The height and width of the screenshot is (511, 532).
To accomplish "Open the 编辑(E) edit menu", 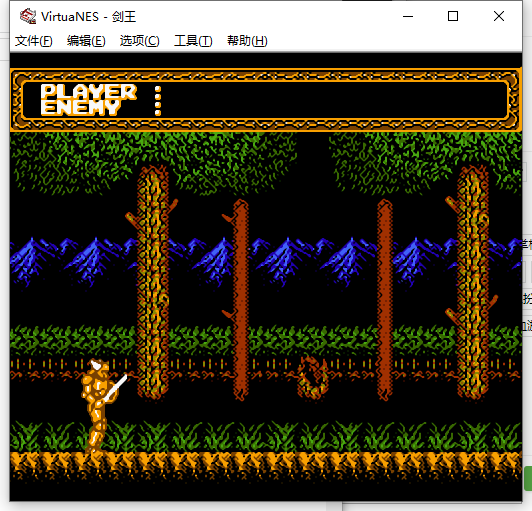I will [x=86, y=41].
